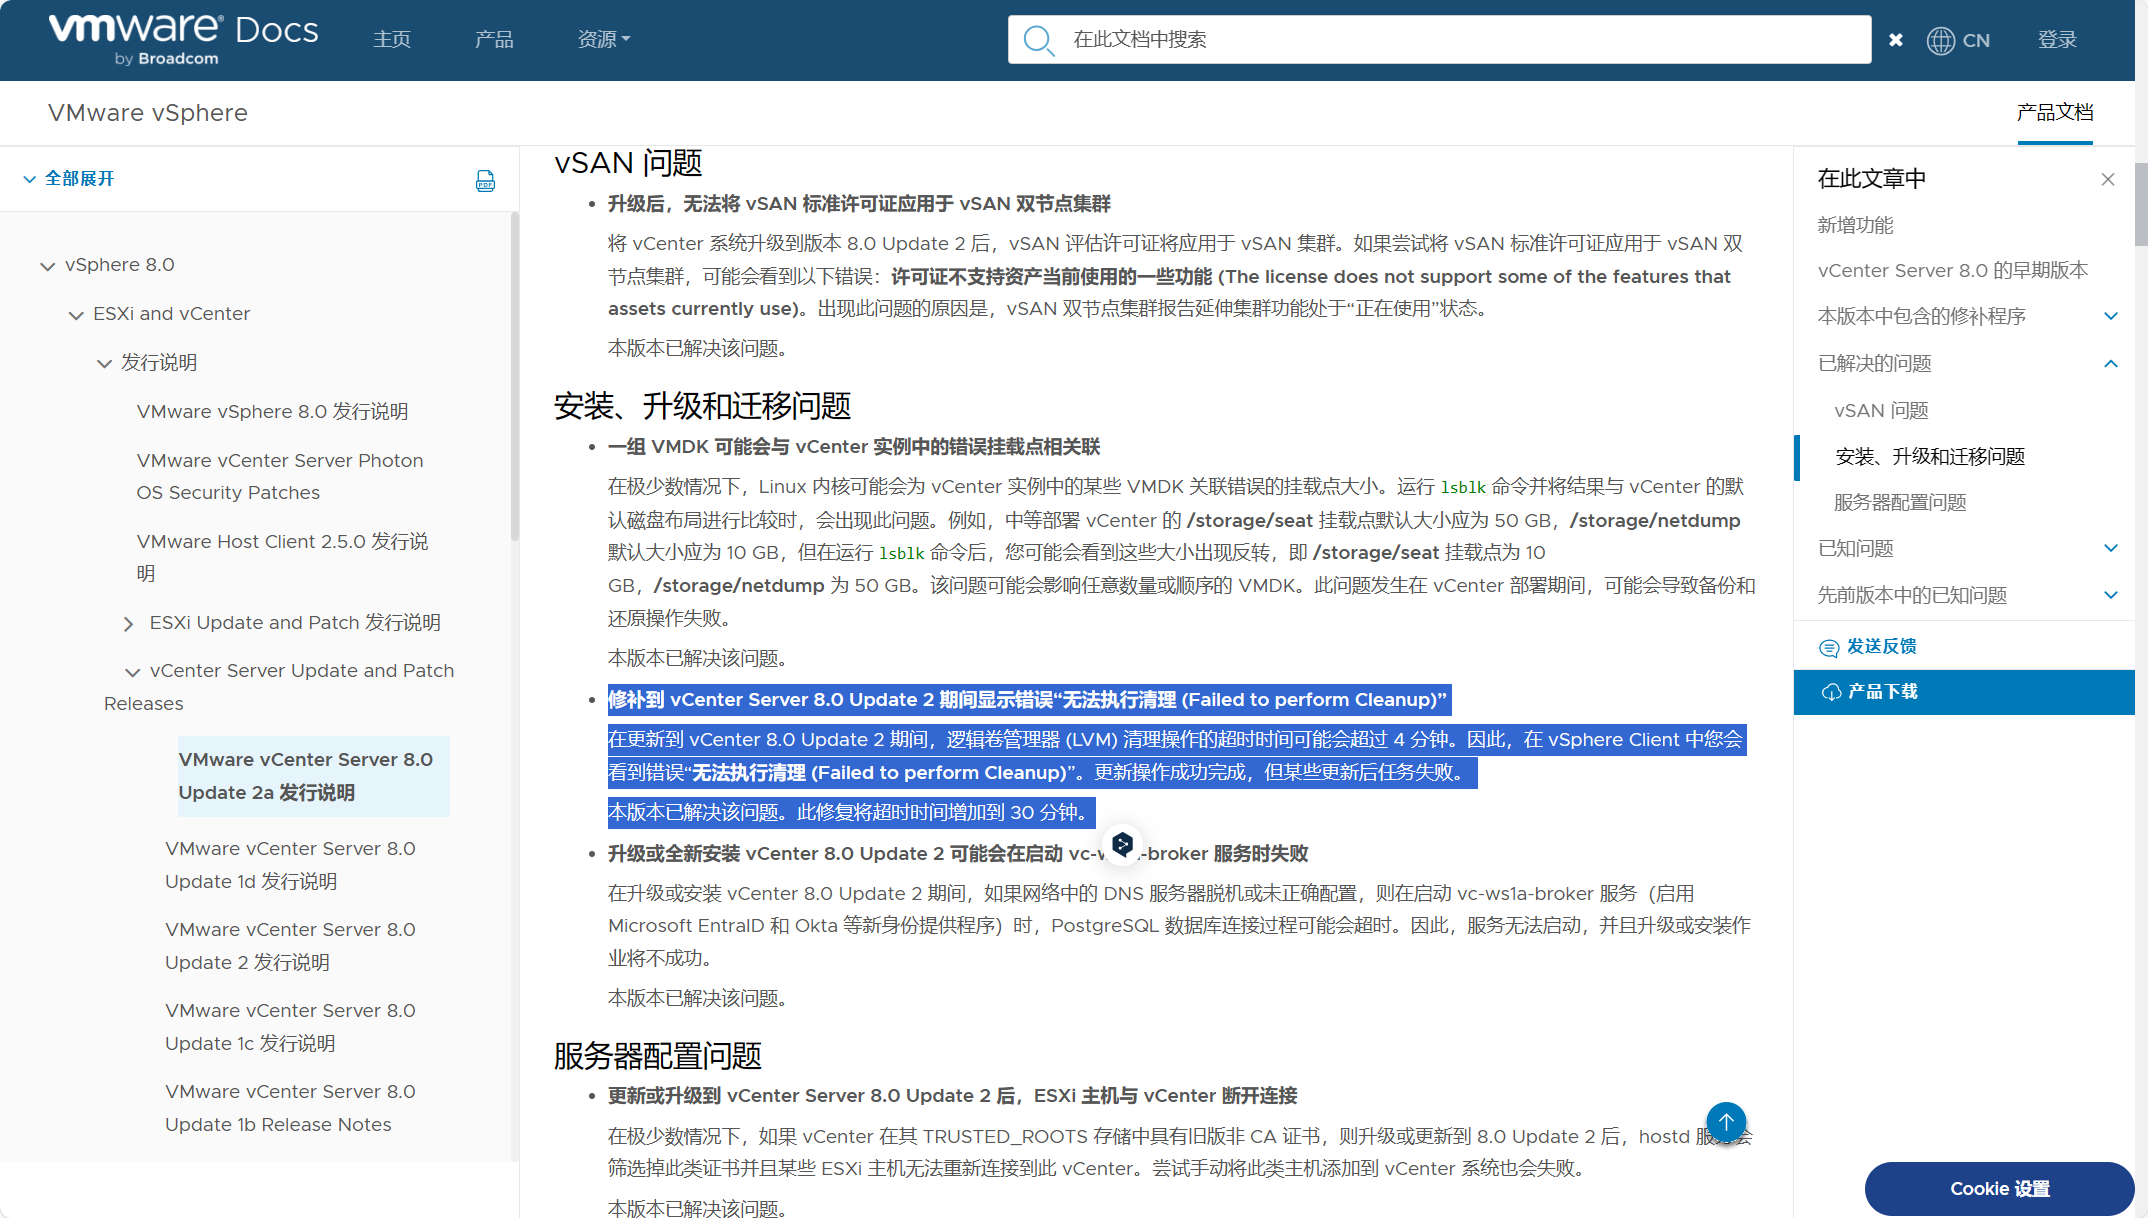Open the 产品 menu item
The width and height of the screenshot is (2148, 1218).
(494, 39)
